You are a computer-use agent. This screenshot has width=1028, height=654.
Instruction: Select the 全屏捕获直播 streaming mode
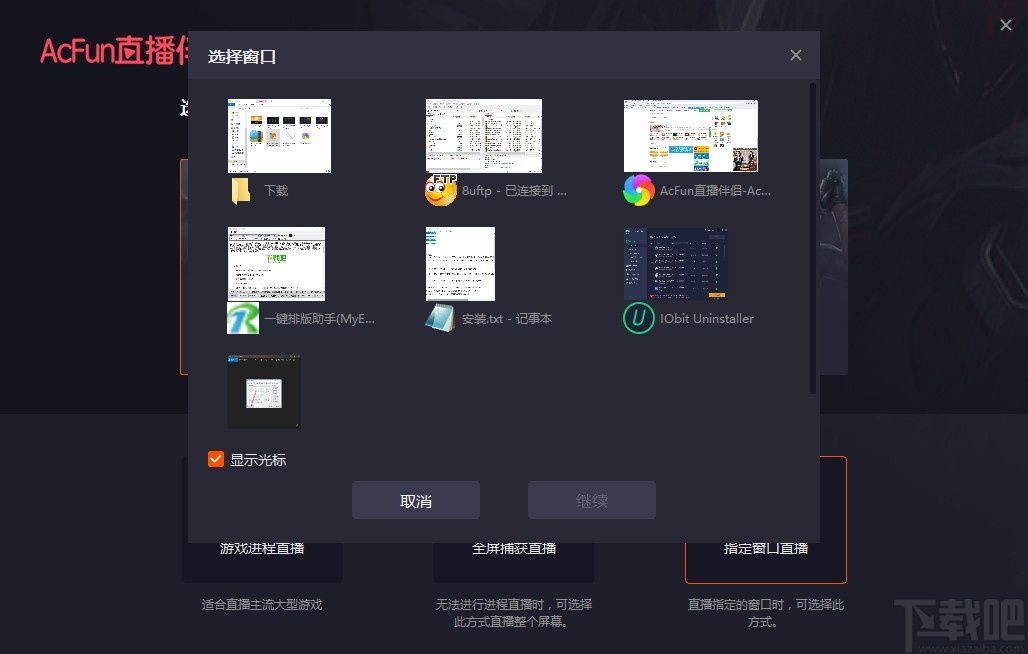tap(514, 548)
